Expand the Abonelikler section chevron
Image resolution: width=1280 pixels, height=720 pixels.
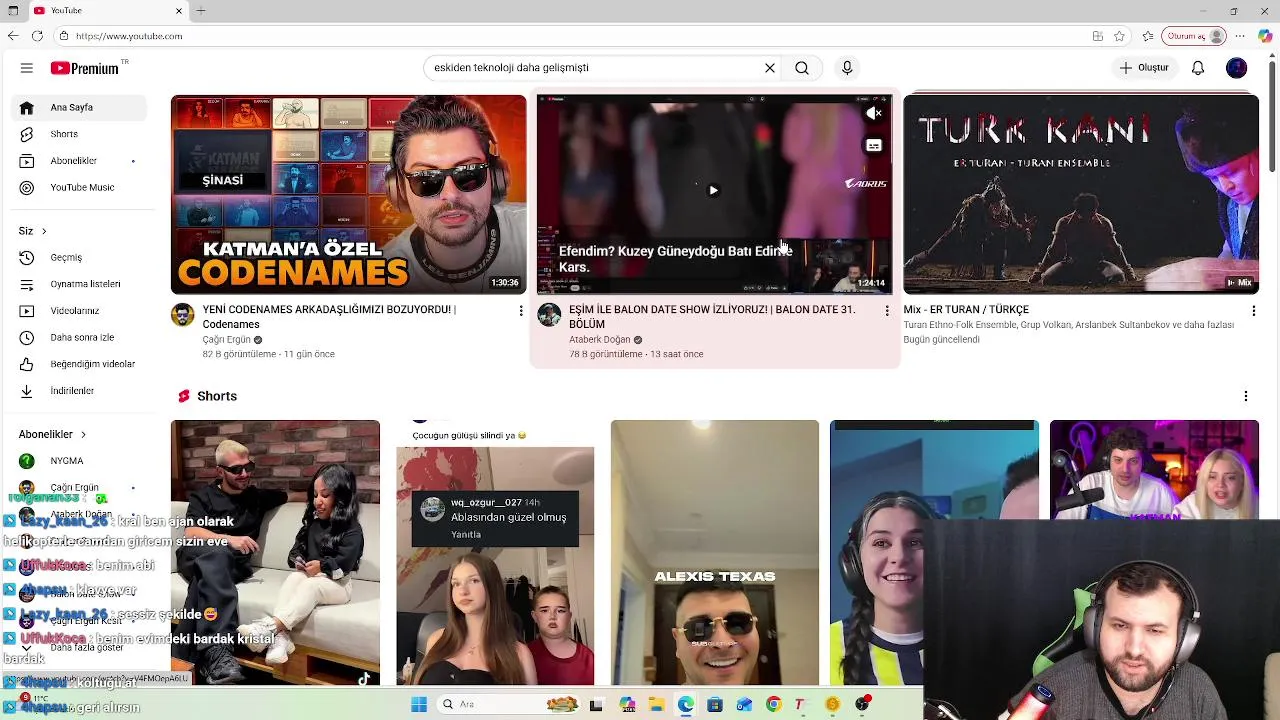coord(83,434)
